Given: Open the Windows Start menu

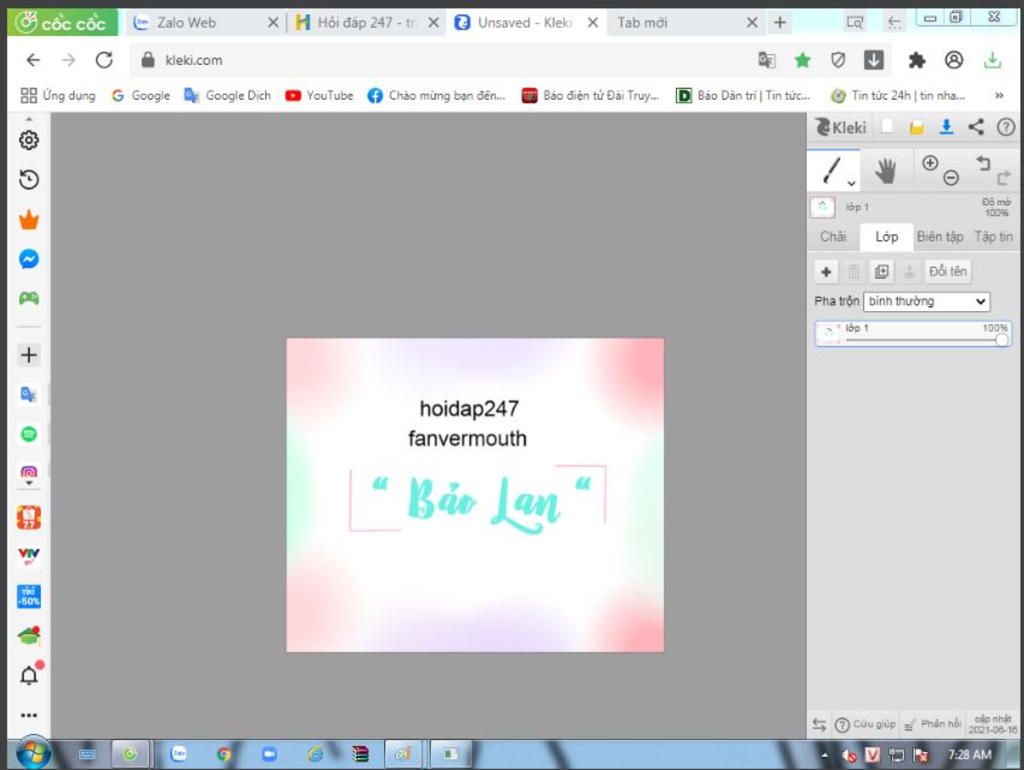Looking at the screenshot, I should (33, 754).
